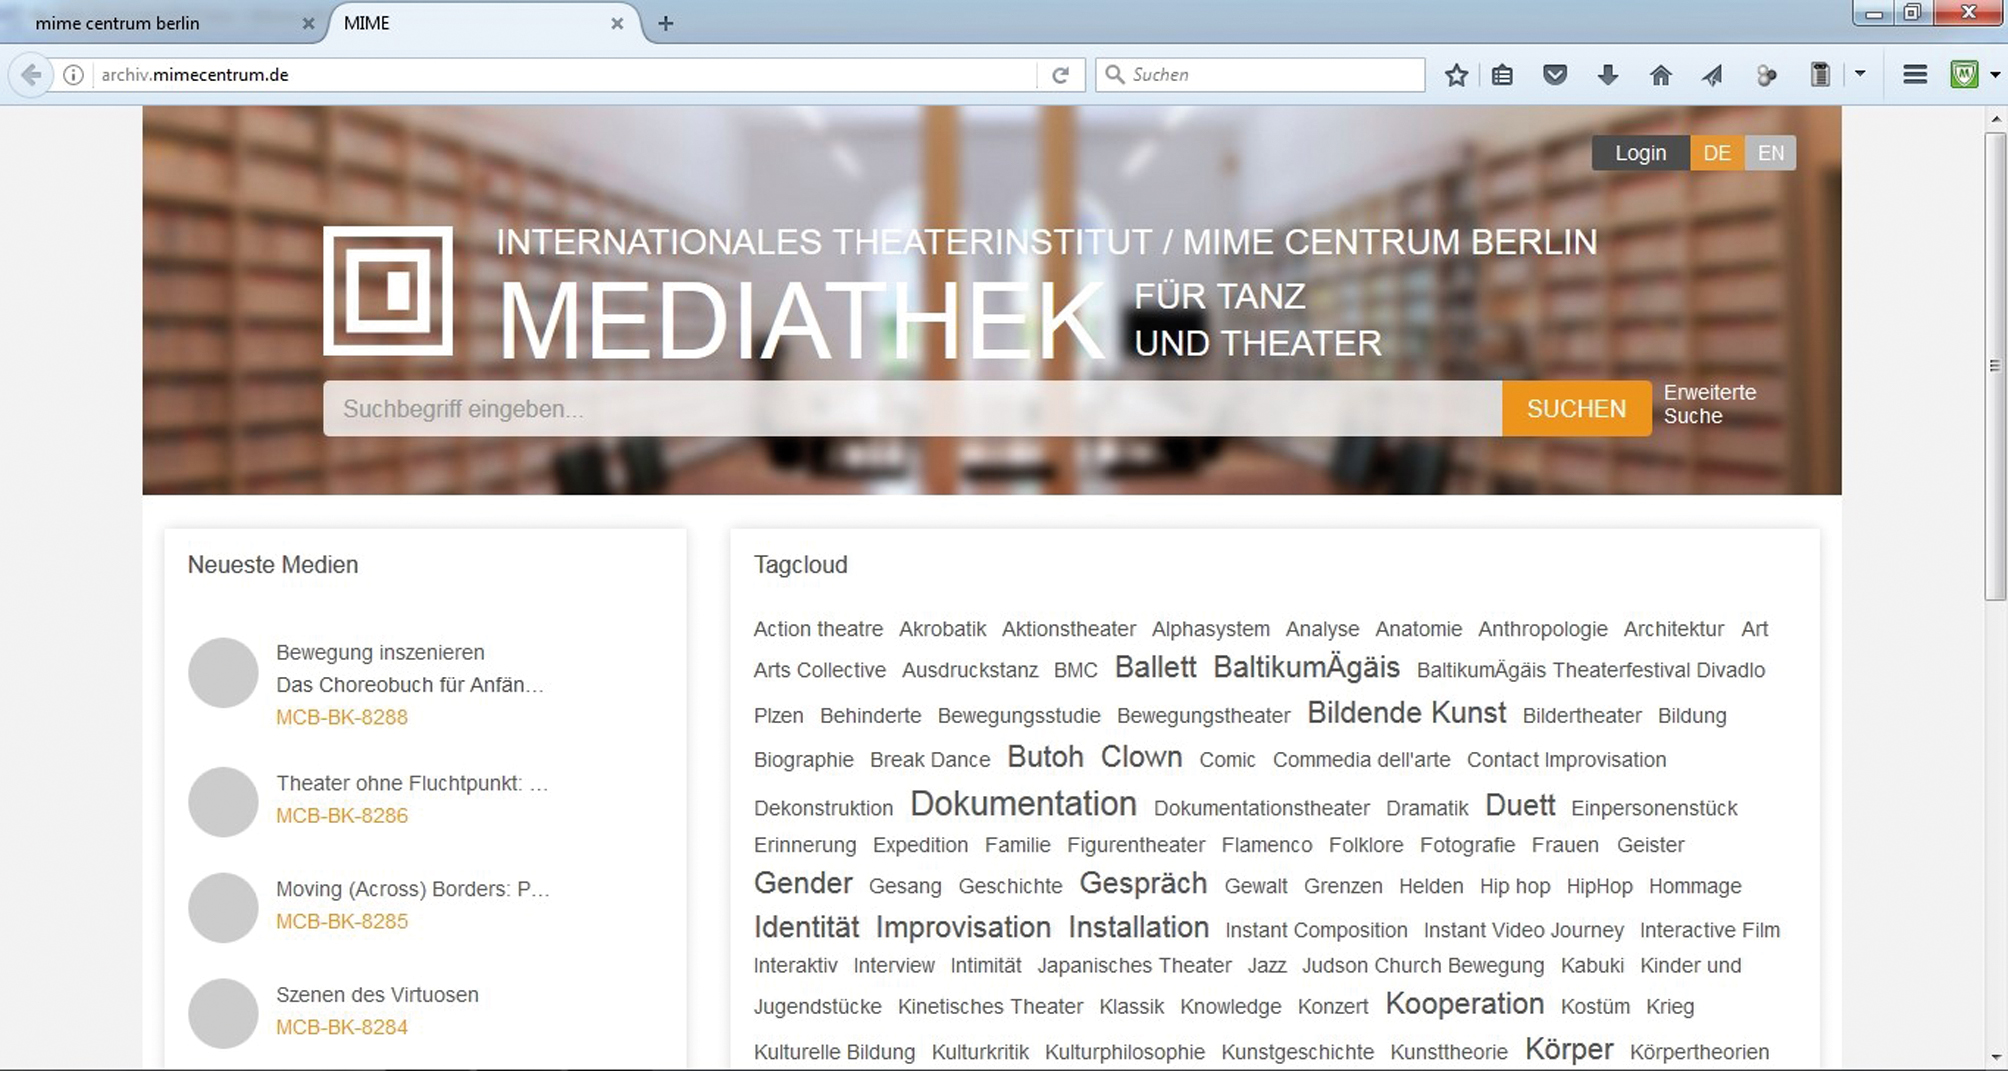Click the Mediathek square logo
Viewport: 2008px width, 1071px height.
[x=388, y=291]
